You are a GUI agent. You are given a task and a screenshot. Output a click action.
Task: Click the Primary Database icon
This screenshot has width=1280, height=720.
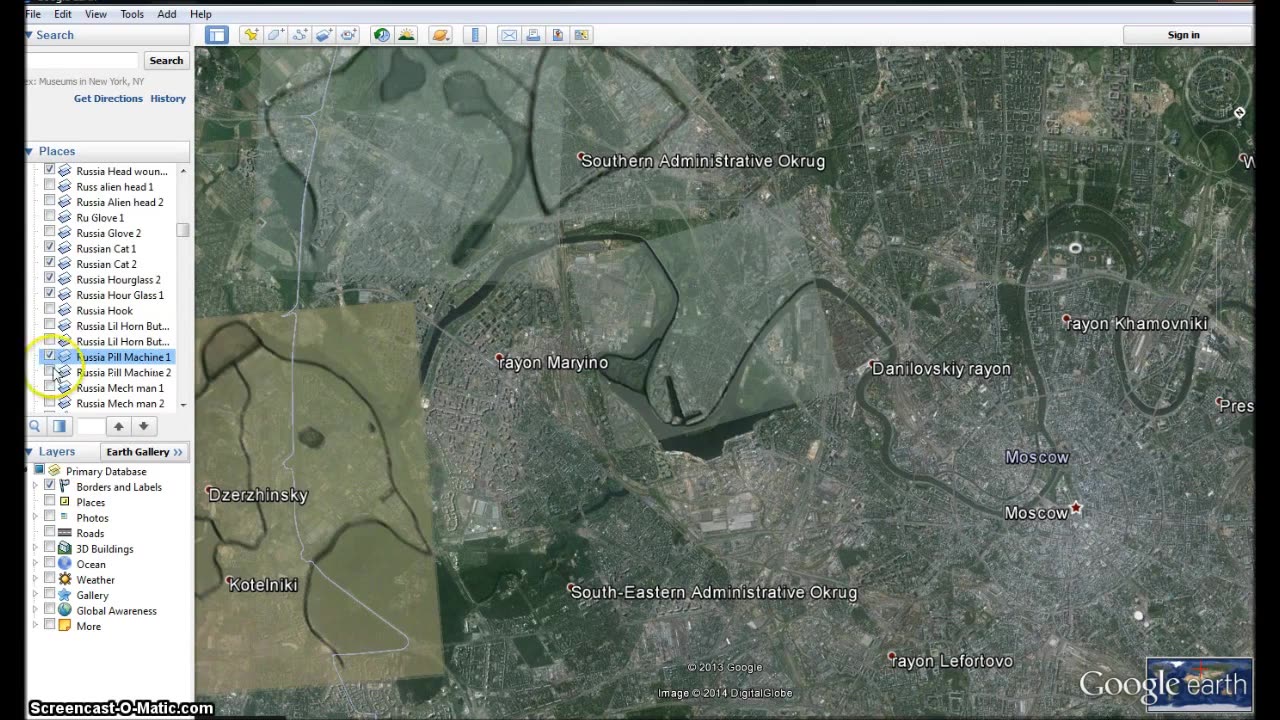pos(55,471)
